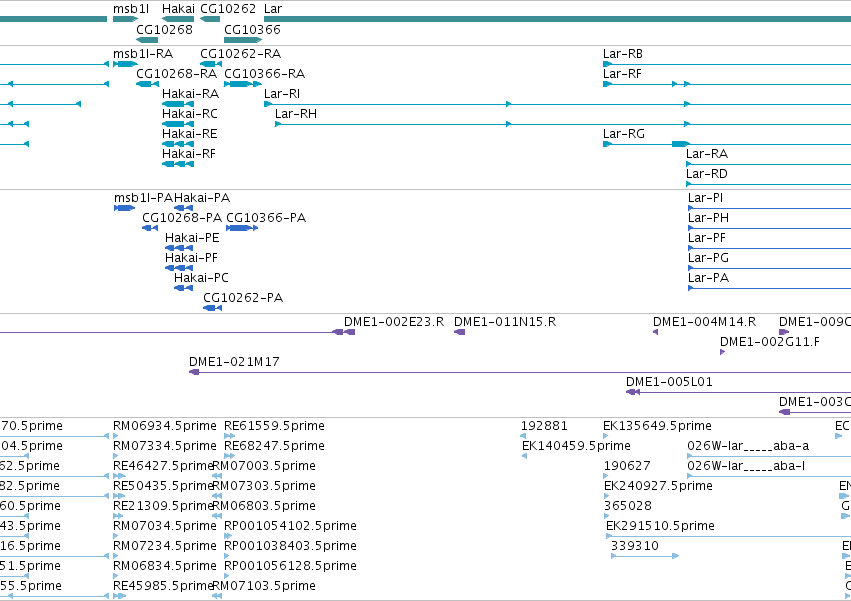This screenshot has width=851, height=601.
Task: Select protein Lar-PG
Action: pyautogui.click(x=708, y=258)
